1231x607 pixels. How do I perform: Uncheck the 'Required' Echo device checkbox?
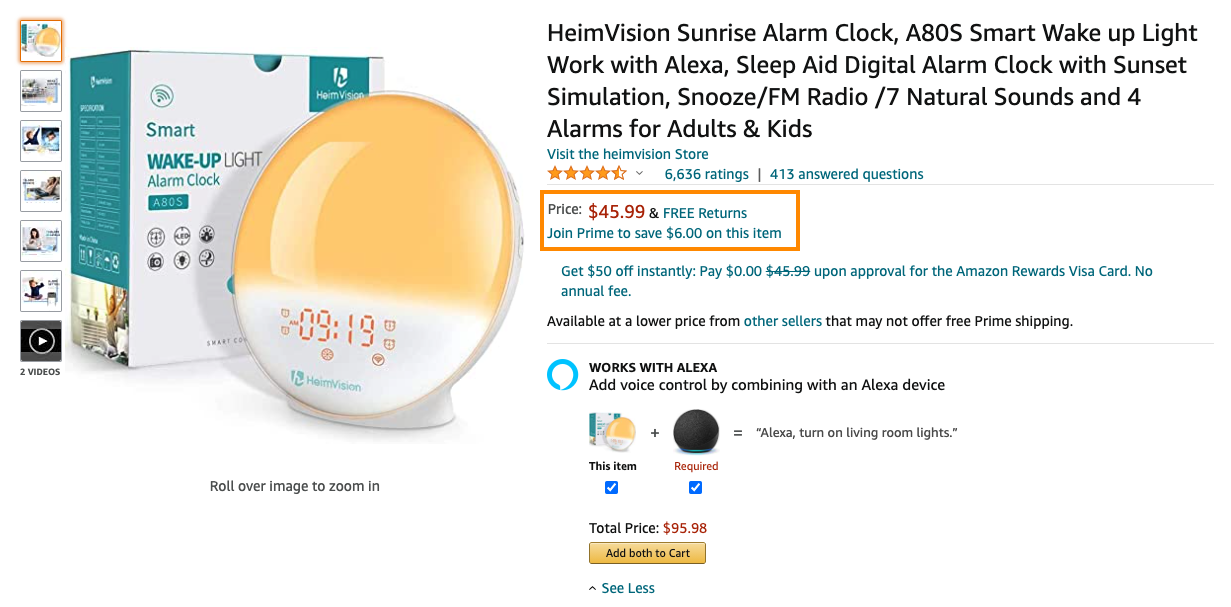tap(696, 488)
